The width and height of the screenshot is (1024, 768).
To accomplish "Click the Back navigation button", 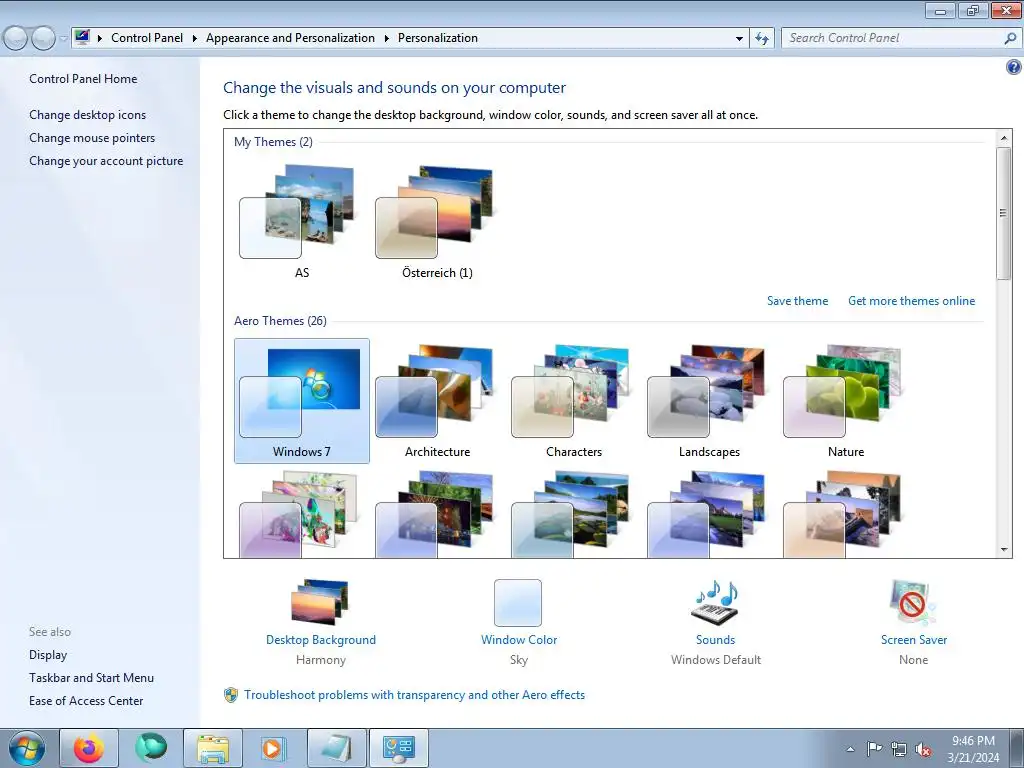I will [x=16, y=39].
